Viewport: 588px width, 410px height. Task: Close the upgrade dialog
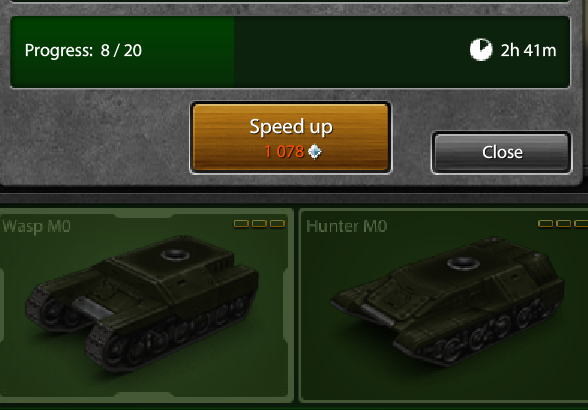(x=501, y=152)
